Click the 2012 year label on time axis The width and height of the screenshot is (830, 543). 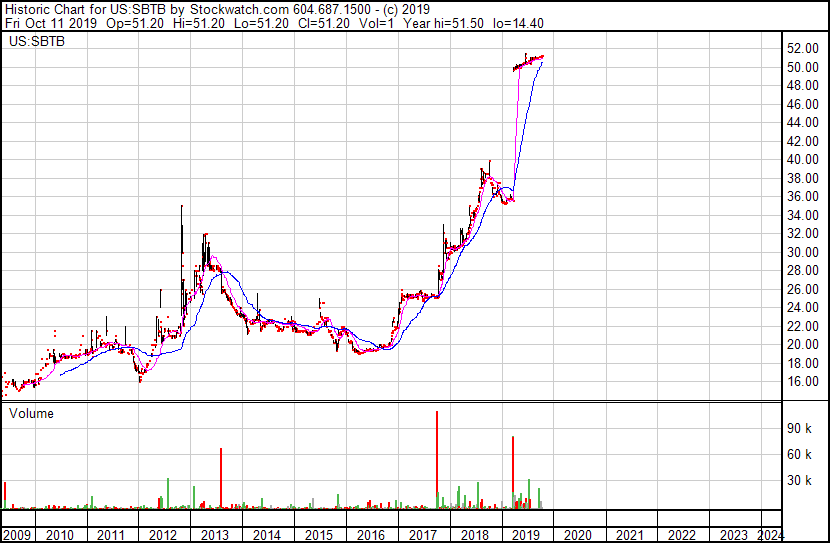tap(163, 535)
